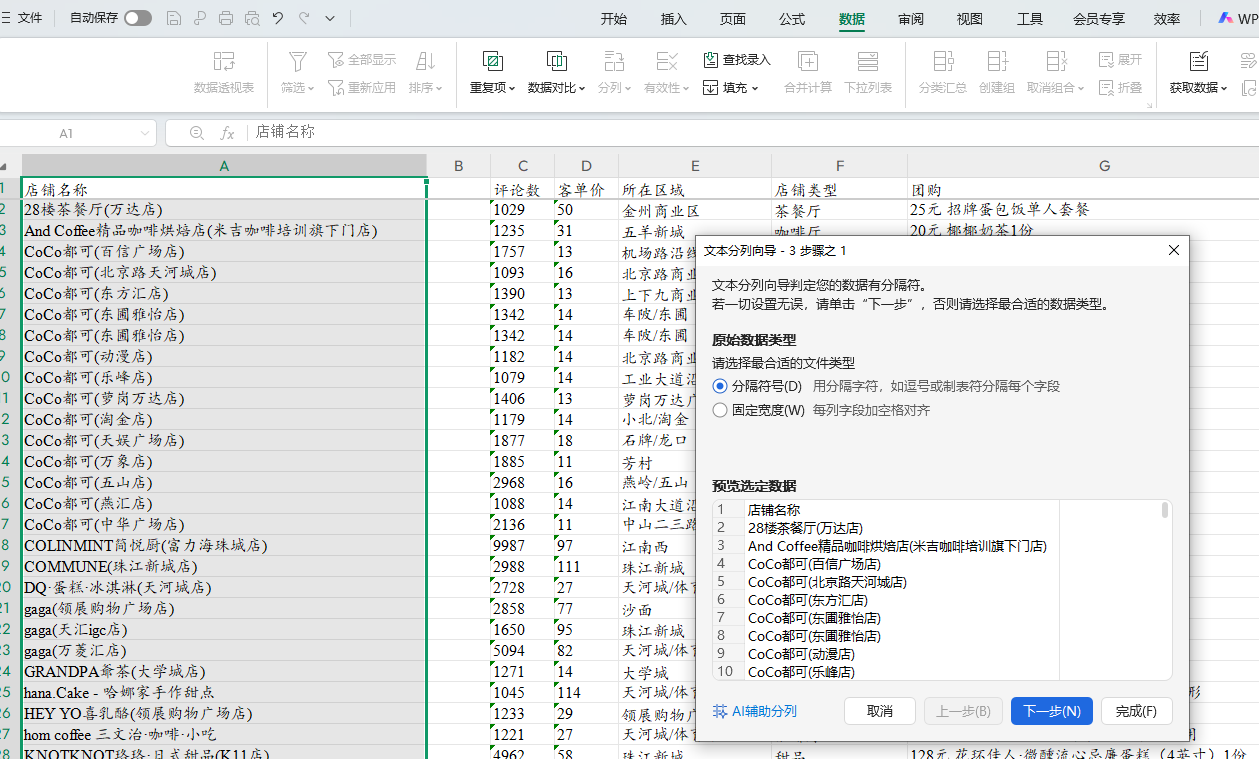This screenshot has height=759, width=1259.
Task: Click the print icon in quick access bar
Action: (x=226, y=18)
